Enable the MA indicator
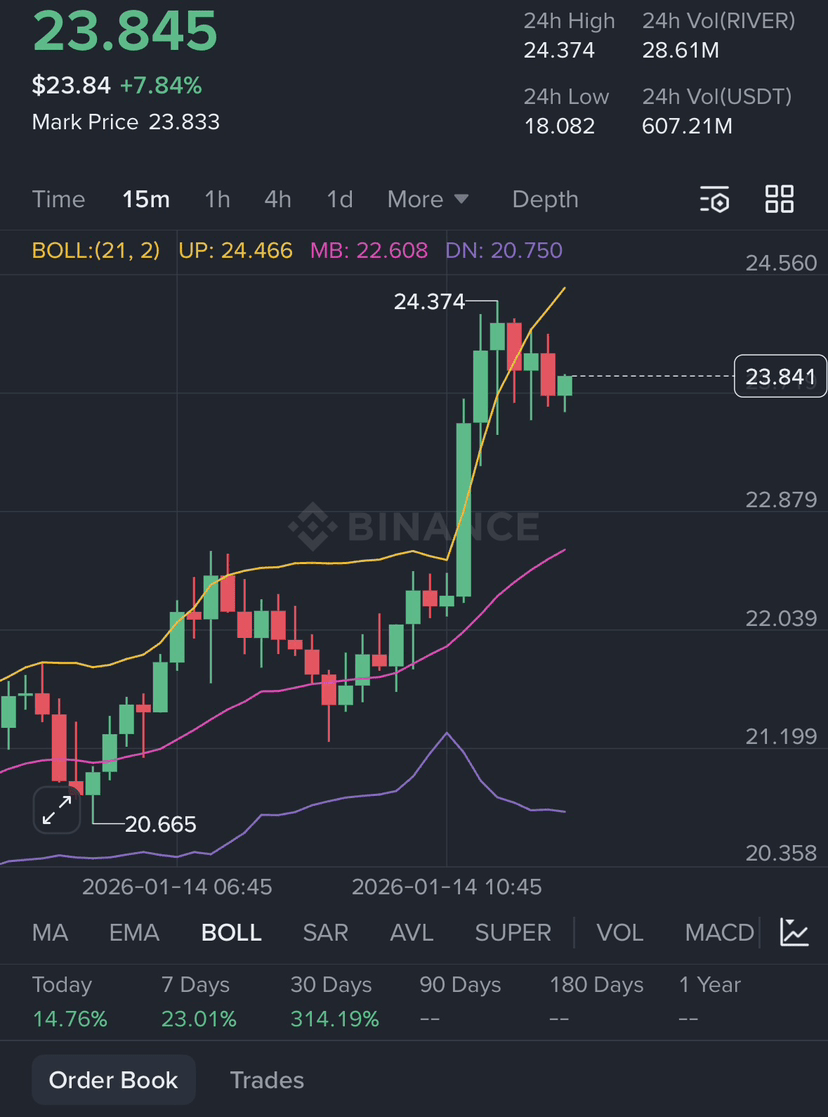The height and width of the screenshot is (1117, 828). [x=50, y=932]
